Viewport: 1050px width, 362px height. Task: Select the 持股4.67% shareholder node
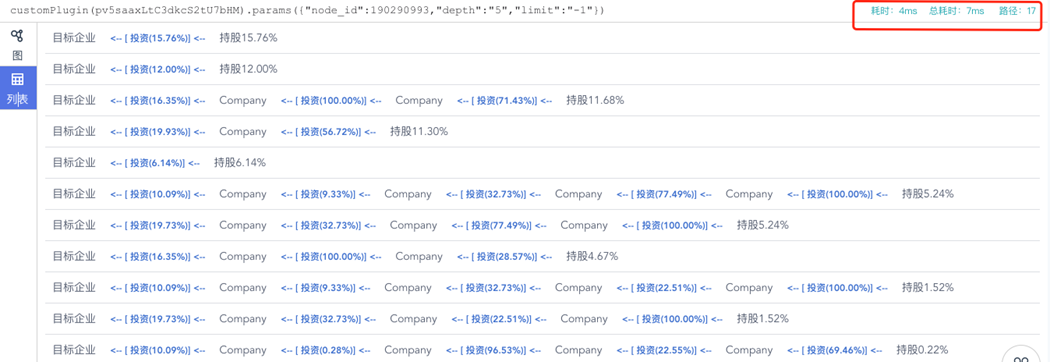pos(592,256)
